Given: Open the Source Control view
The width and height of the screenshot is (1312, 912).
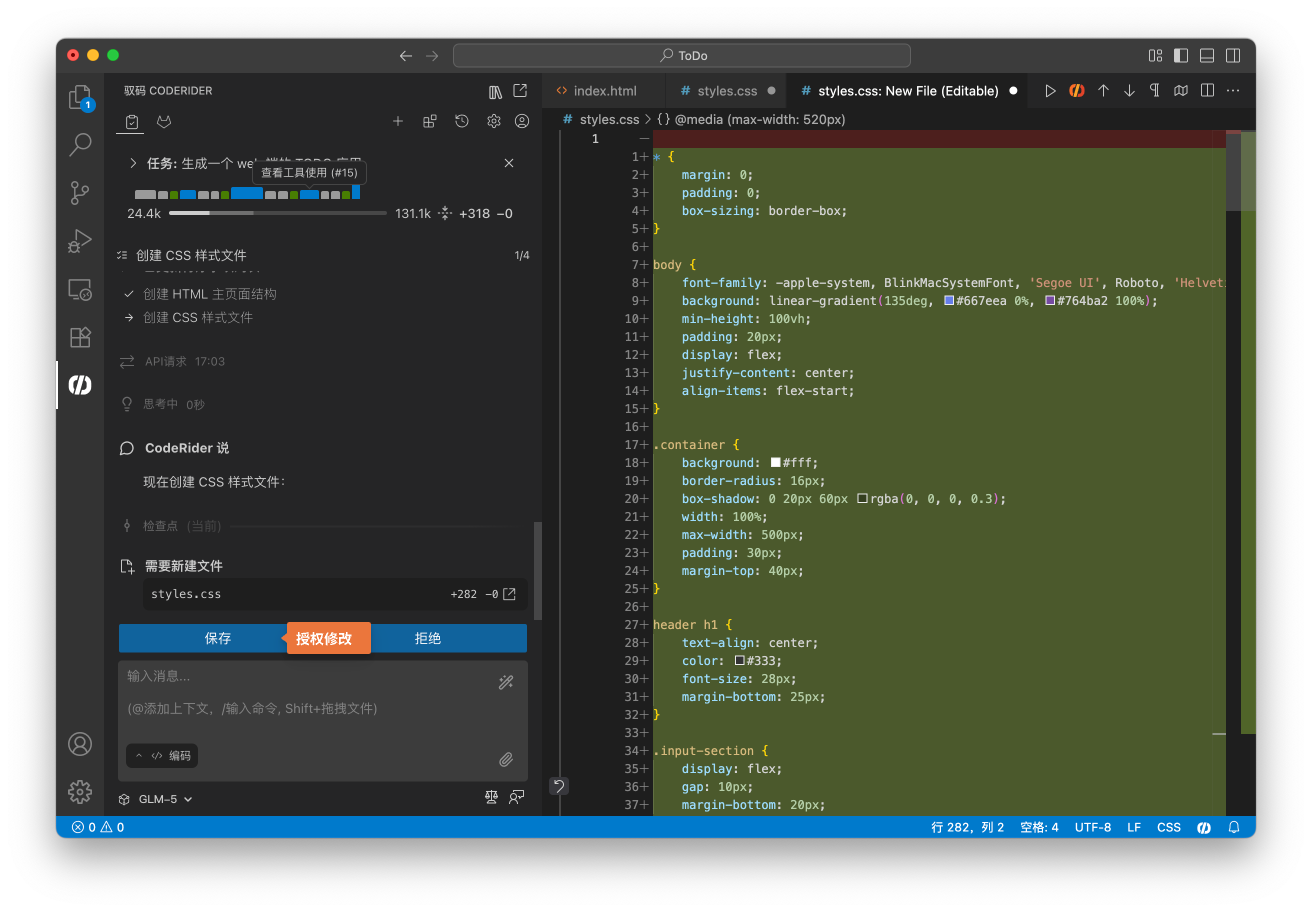Looking at the screenshot, I should (x=80, y=193).
